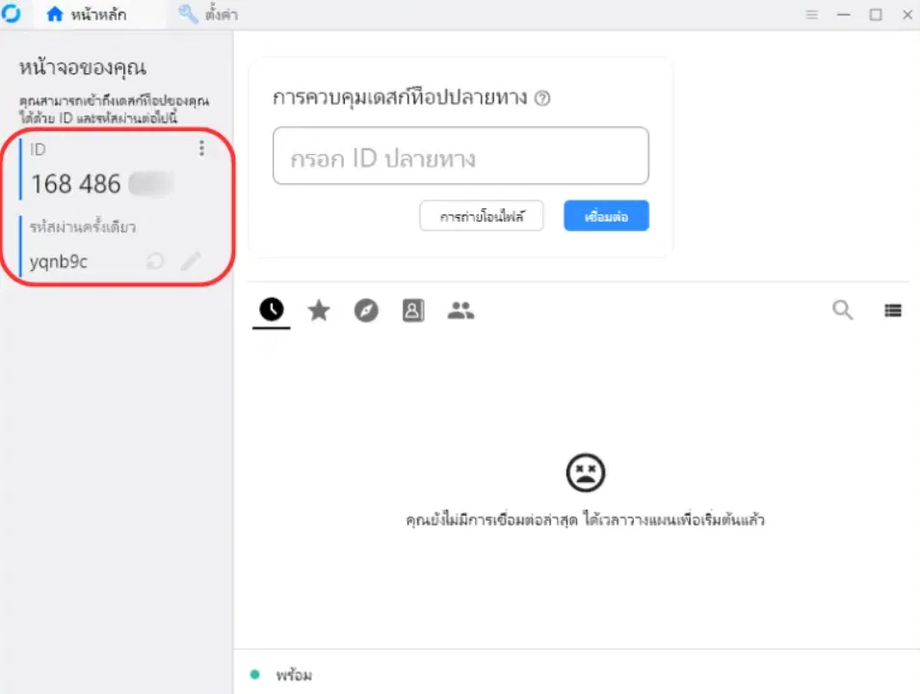Viewport: 920px width, 694px height.
Task: Switch to the หน้าหลัก home tab
Action: [x=87, y=14]
